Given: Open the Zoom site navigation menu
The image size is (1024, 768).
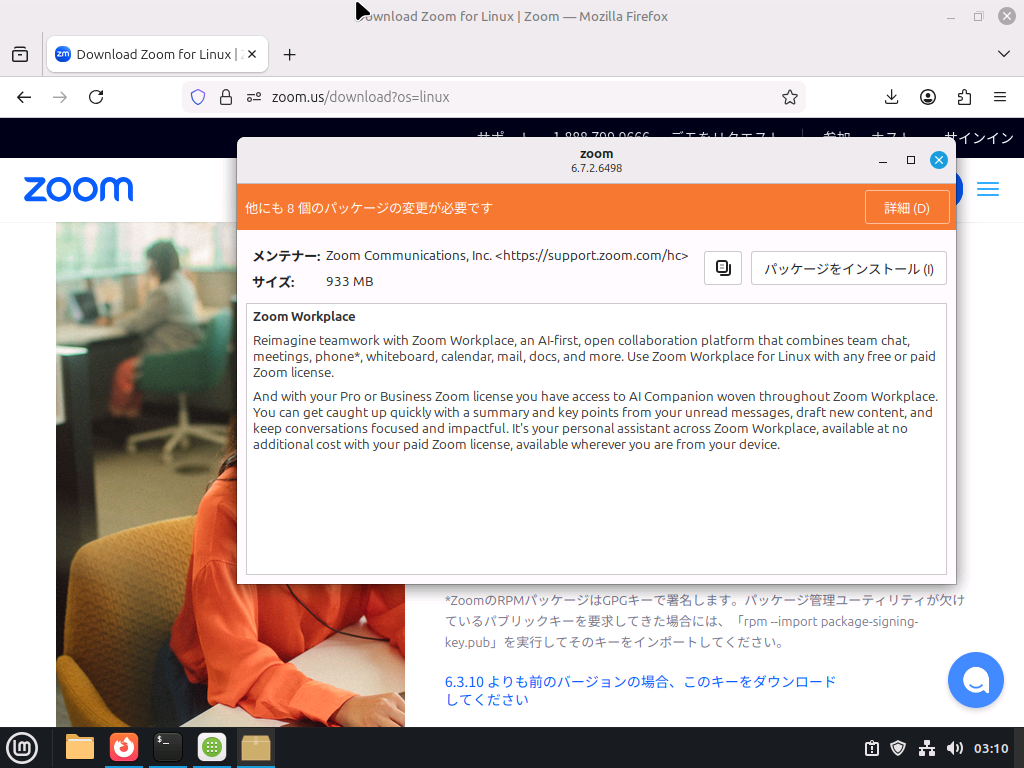Looking at the screenshot, I should [x=988, y=189].
